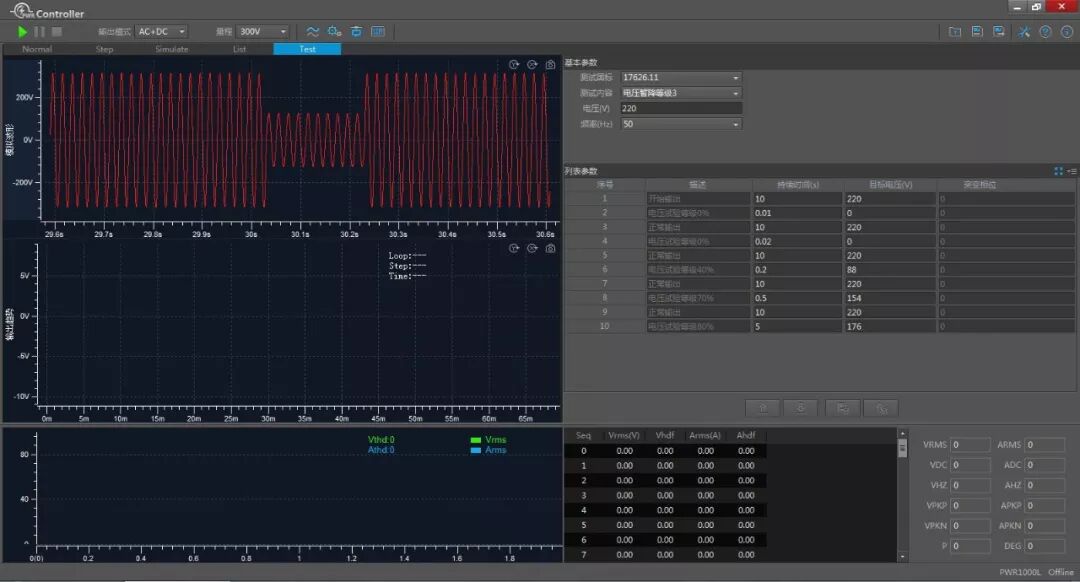This screenshot has width=1080, height=582.
Task: Click the DEG readout field
Action: tap(1045, 546)
